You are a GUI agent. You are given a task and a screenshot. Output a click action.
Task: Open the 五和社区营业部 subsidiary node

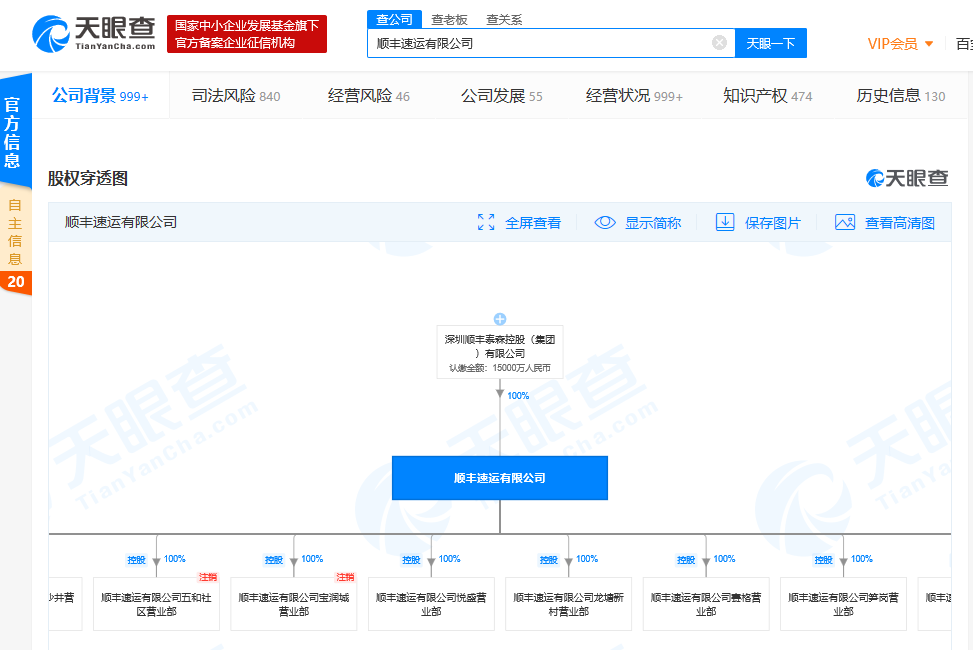(156, 604)
